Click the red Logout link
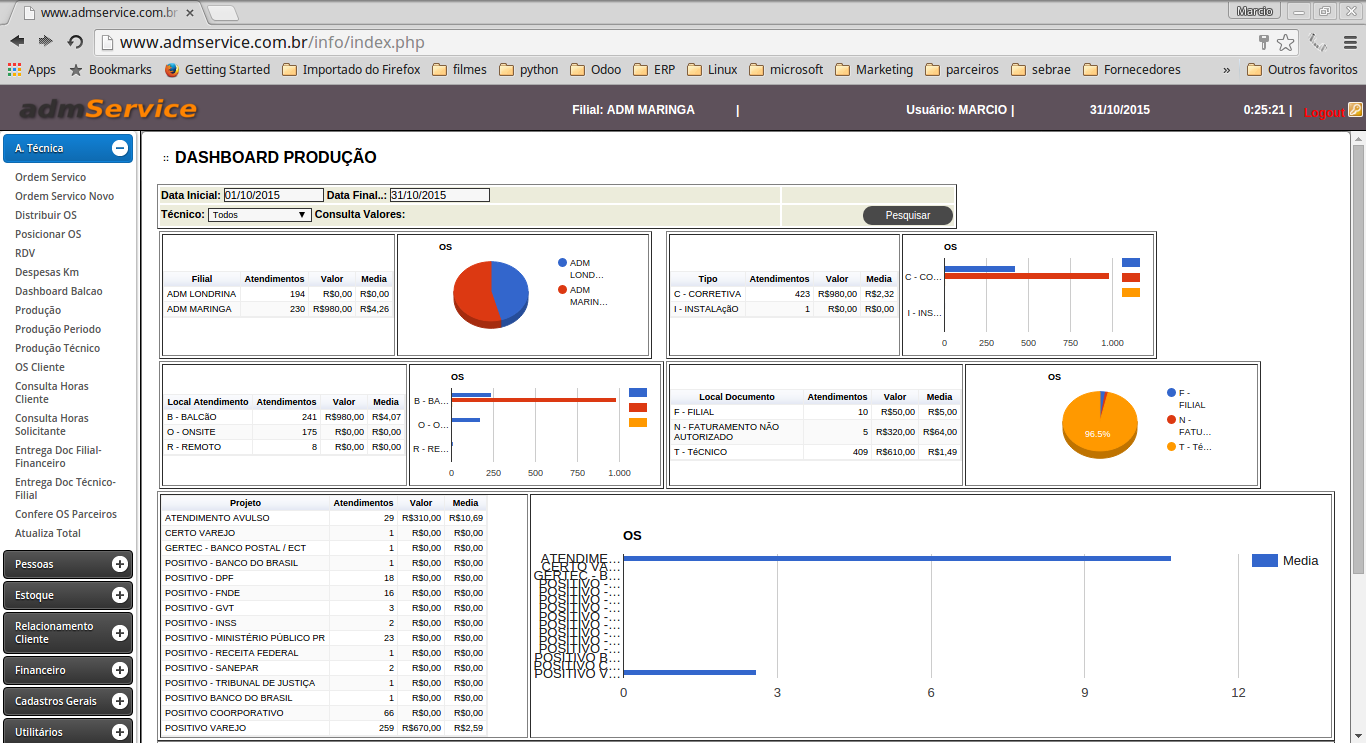The image size is (1366, 743). click(x=1324, y=113)
